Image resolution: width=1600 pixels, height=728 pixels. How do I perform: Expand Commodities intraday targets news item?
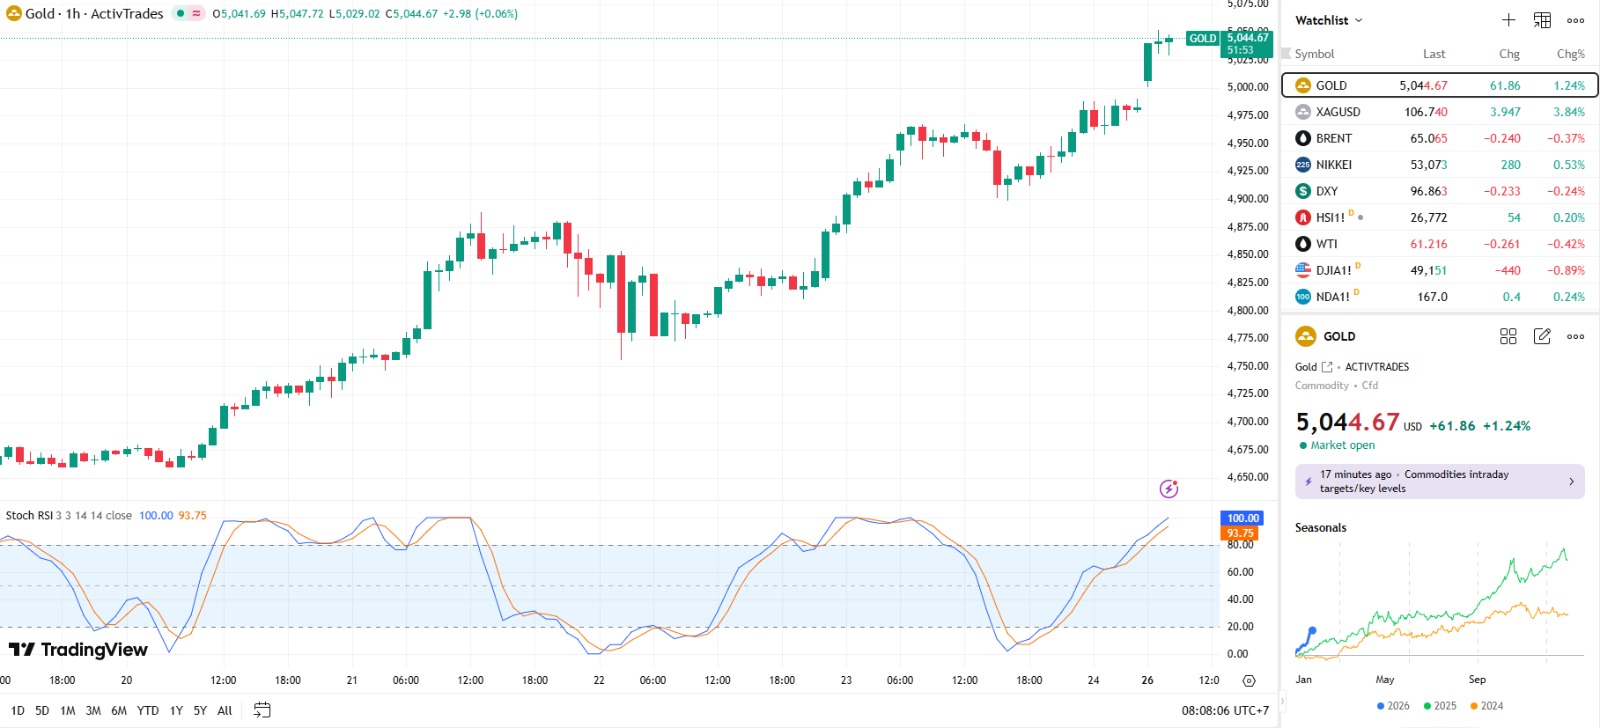[x=1440, y=482]
